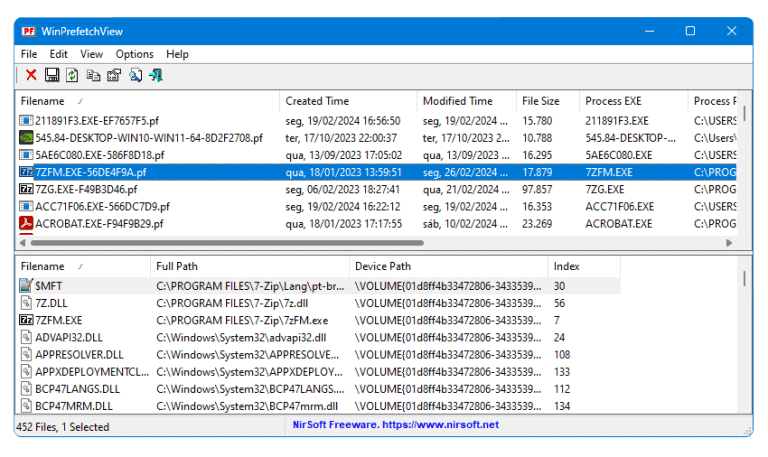Click the Find magnifier toolbar icon
The height and width of the screenshot is (457, 768).
[135, 75]
